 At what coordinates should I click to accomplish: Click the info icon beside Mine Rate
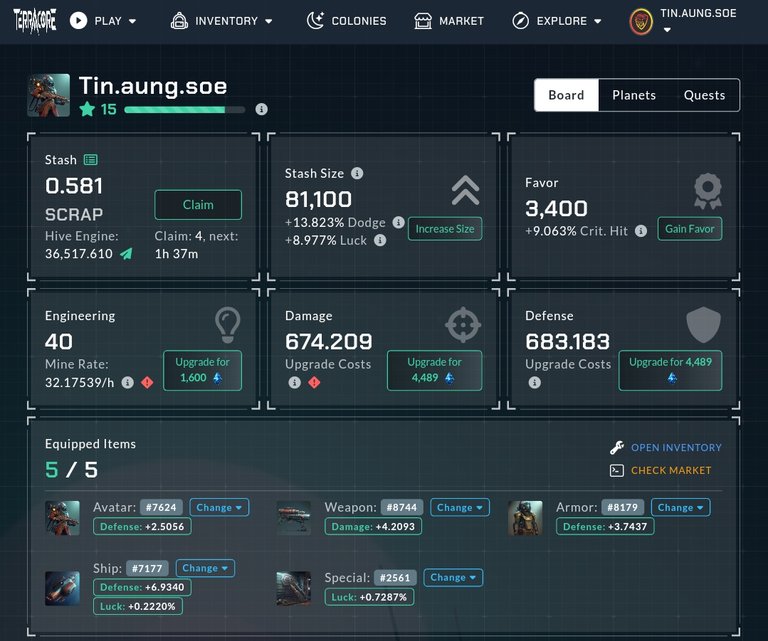point(127,382)
